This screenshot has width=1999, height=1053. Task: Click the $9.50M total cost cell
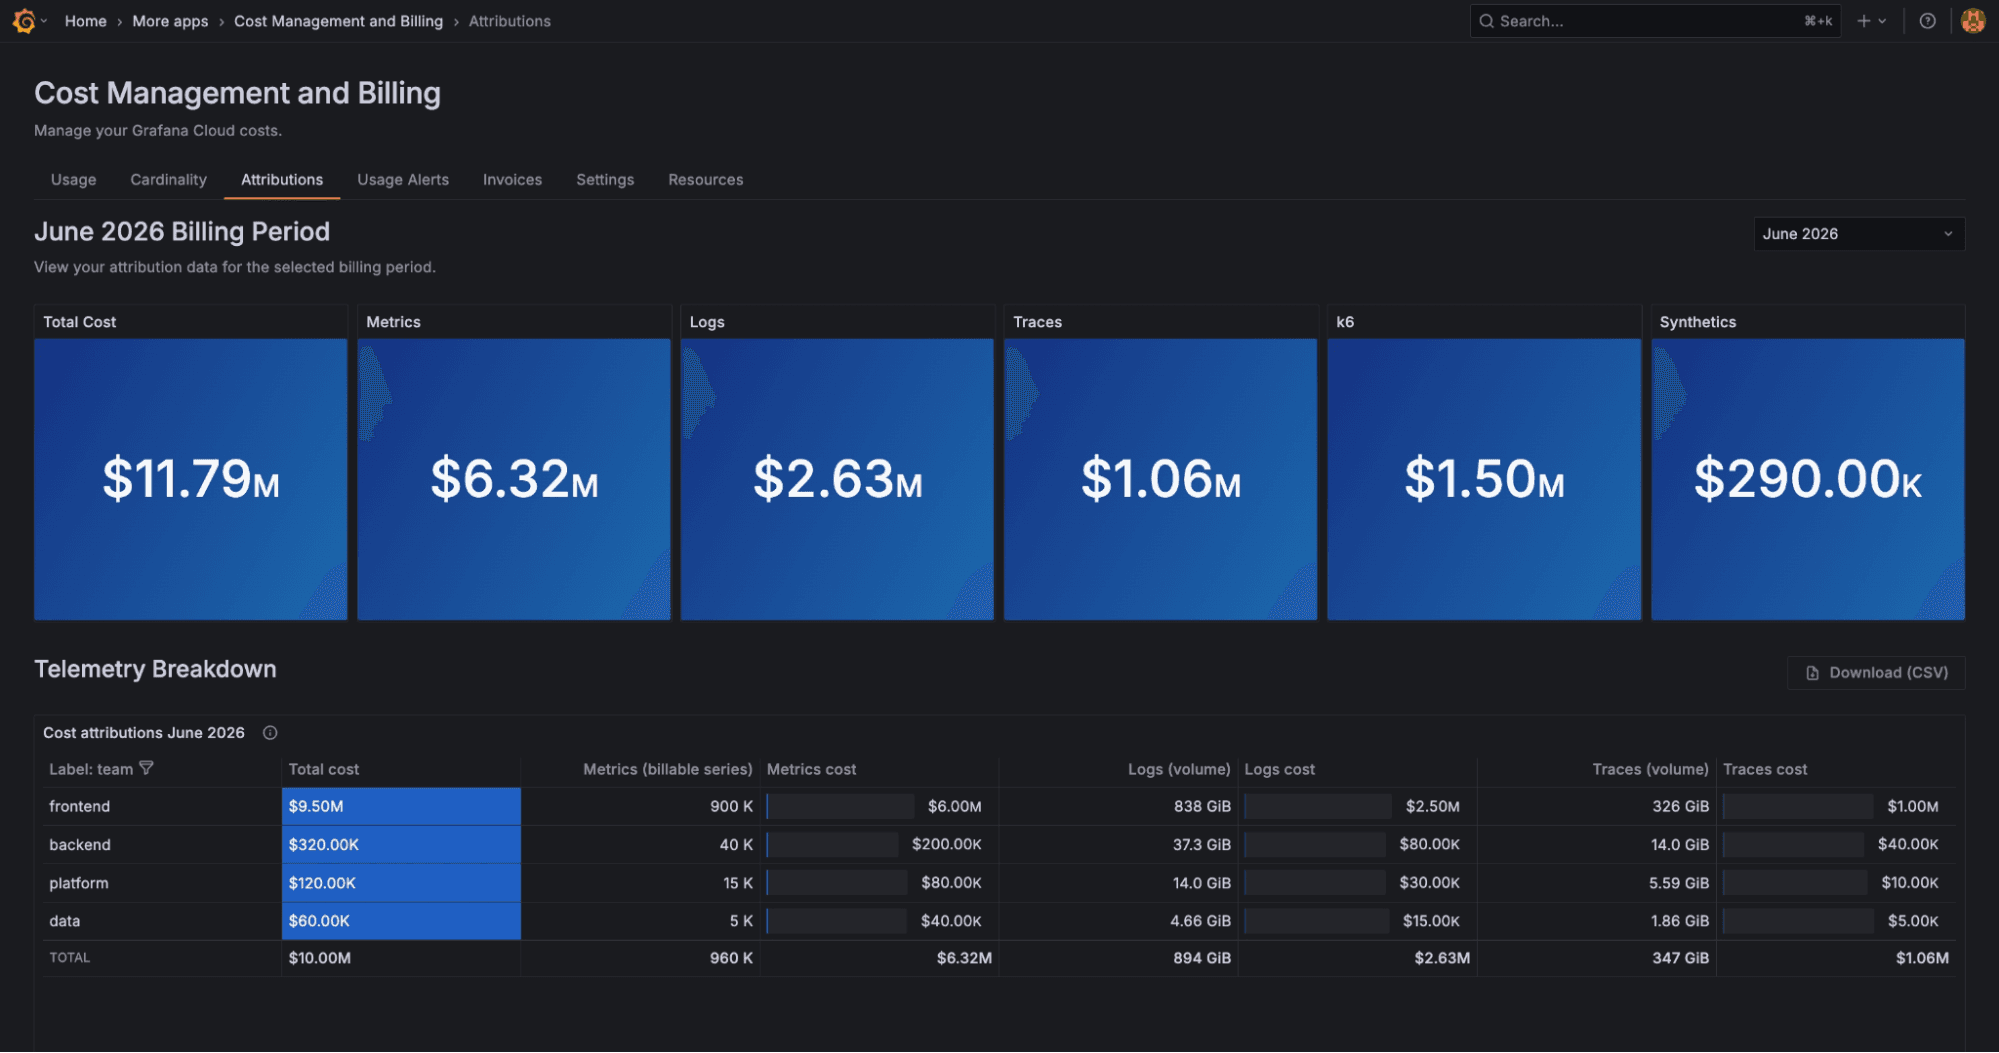(401, 806)
